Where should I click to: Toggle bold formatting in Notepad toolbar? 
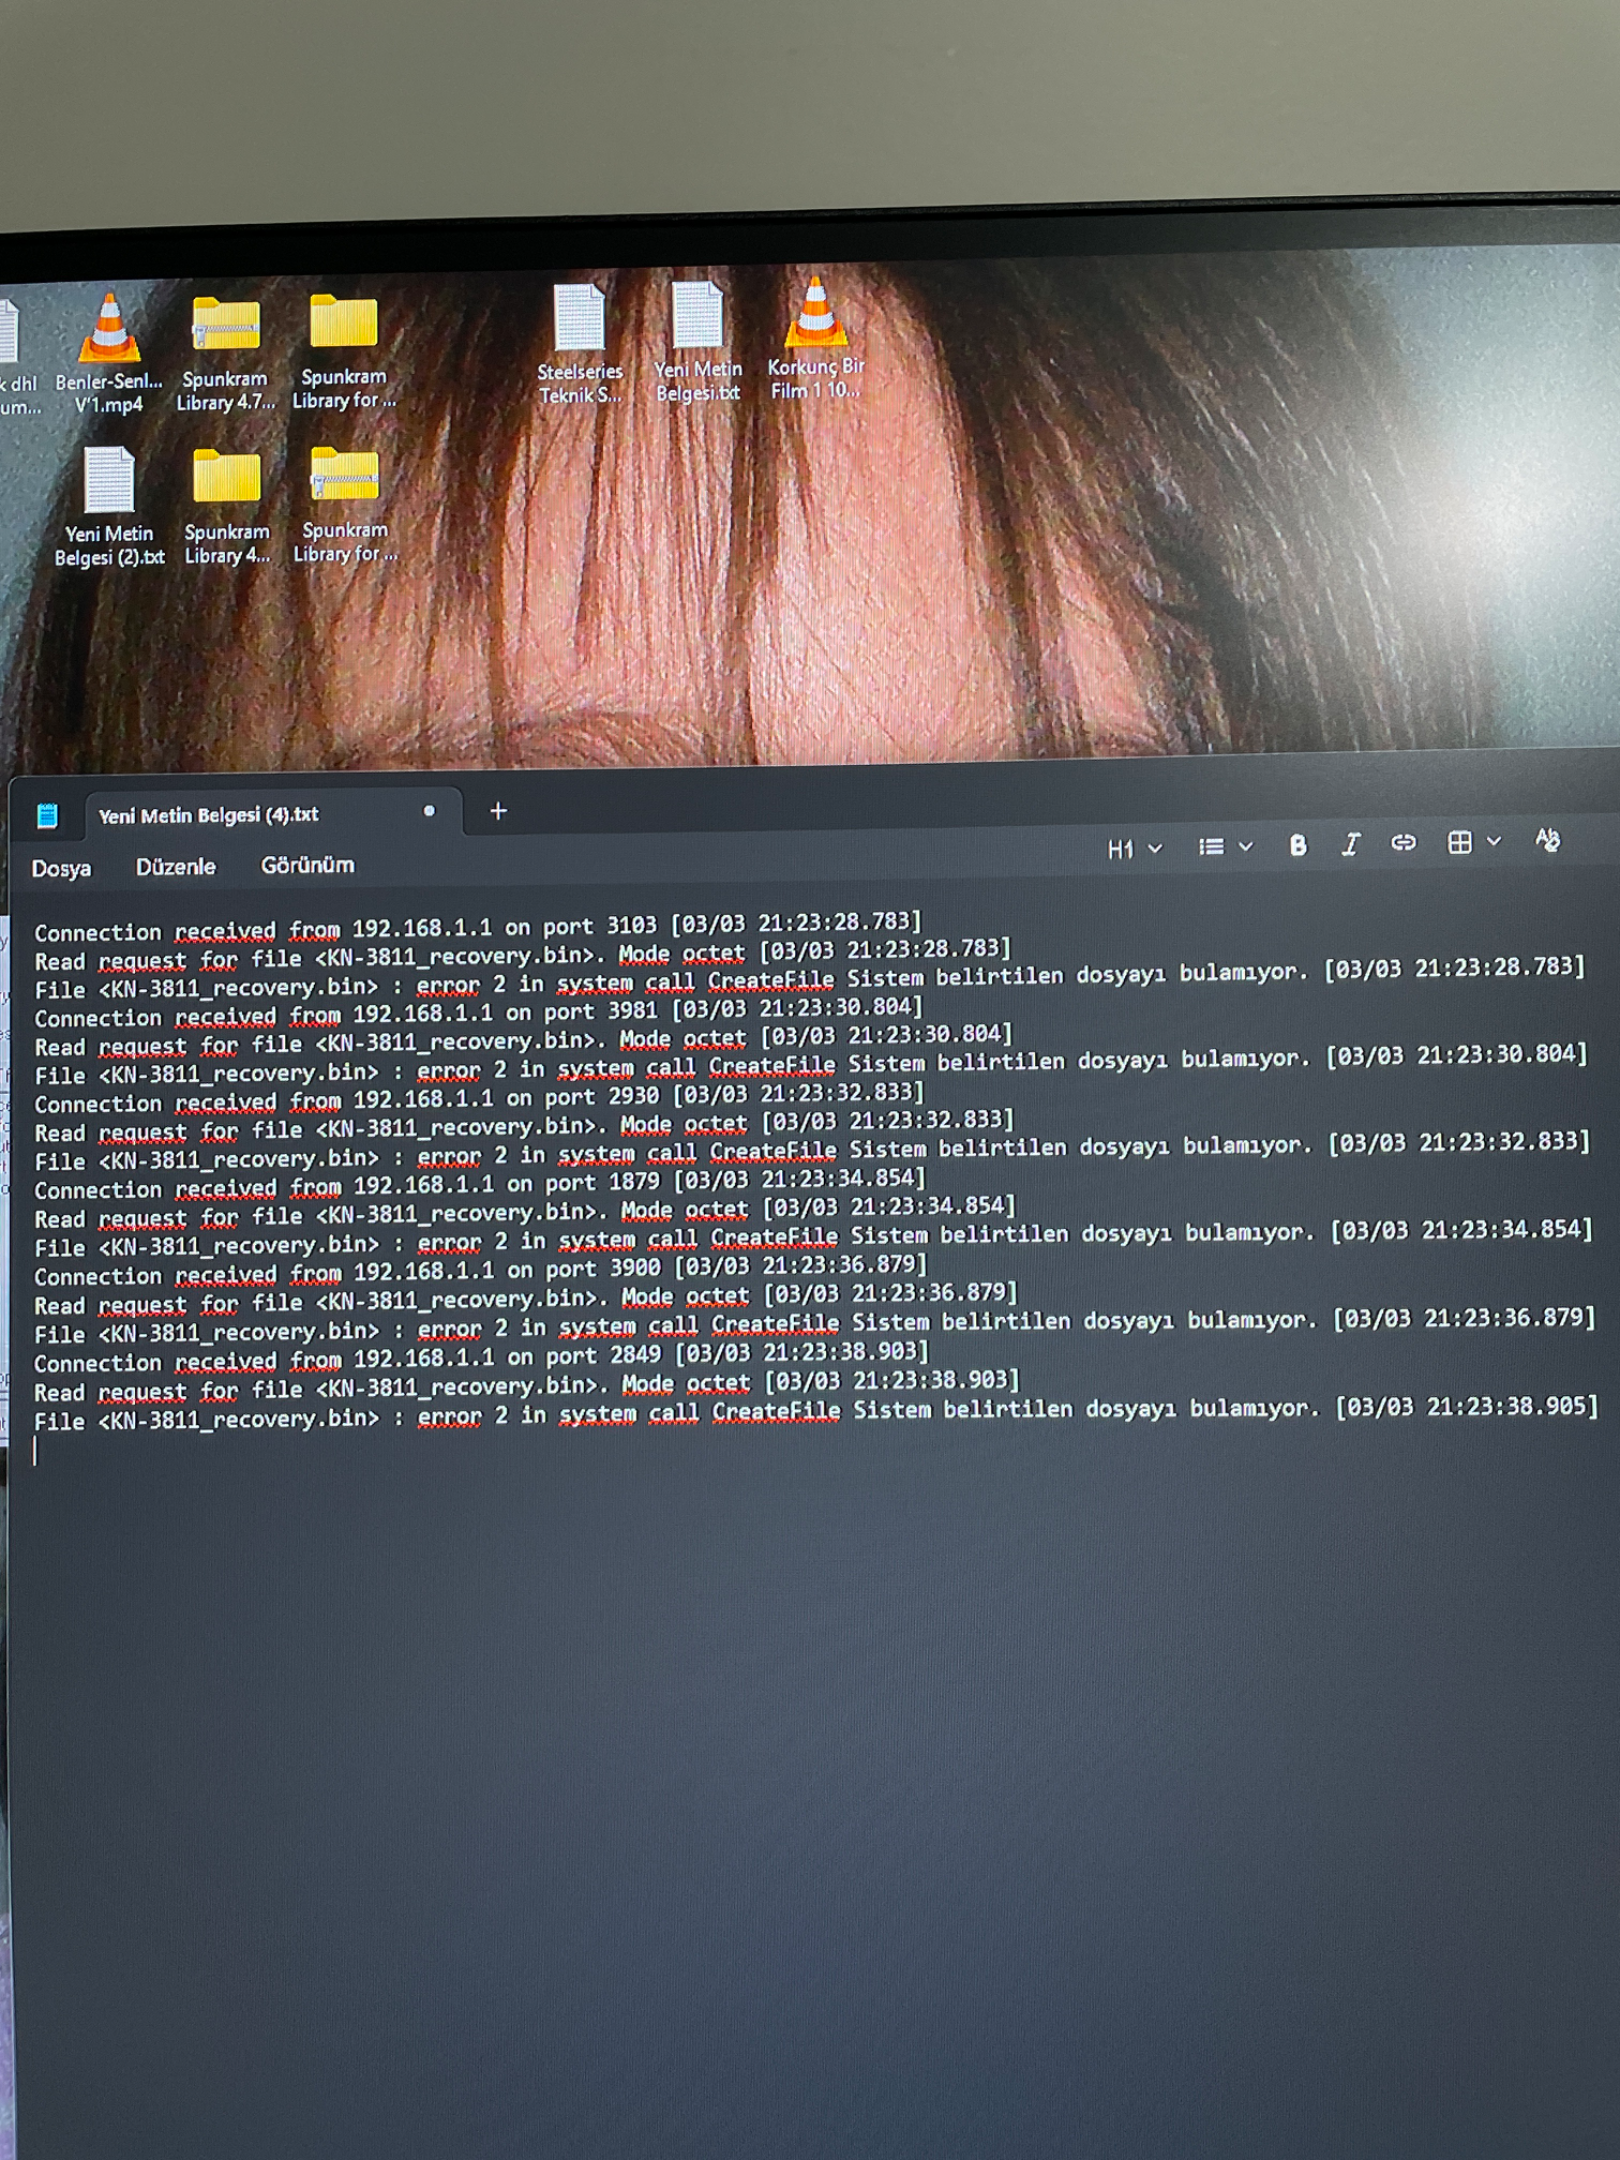(x=1297, y=846)
